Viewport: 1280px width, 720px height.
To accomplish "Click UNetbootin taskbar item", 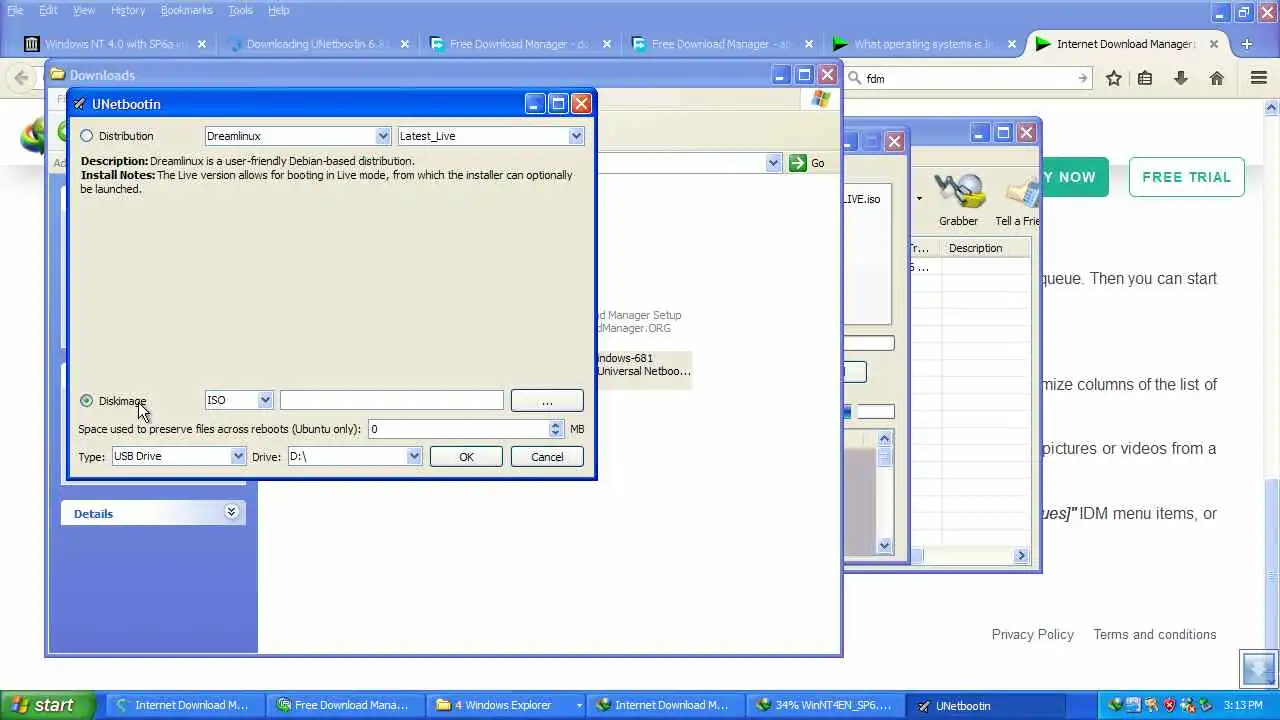I will tap(984, 705).
